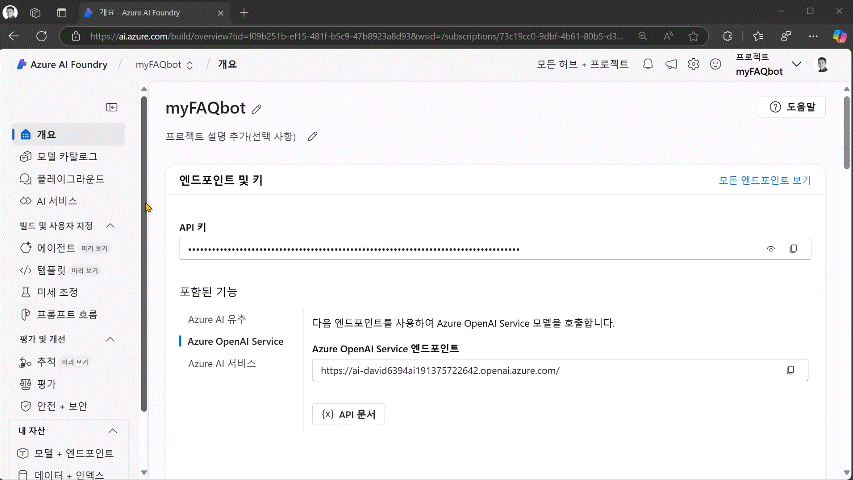Select the Azure AI 유추 tab

coord(217,319)
